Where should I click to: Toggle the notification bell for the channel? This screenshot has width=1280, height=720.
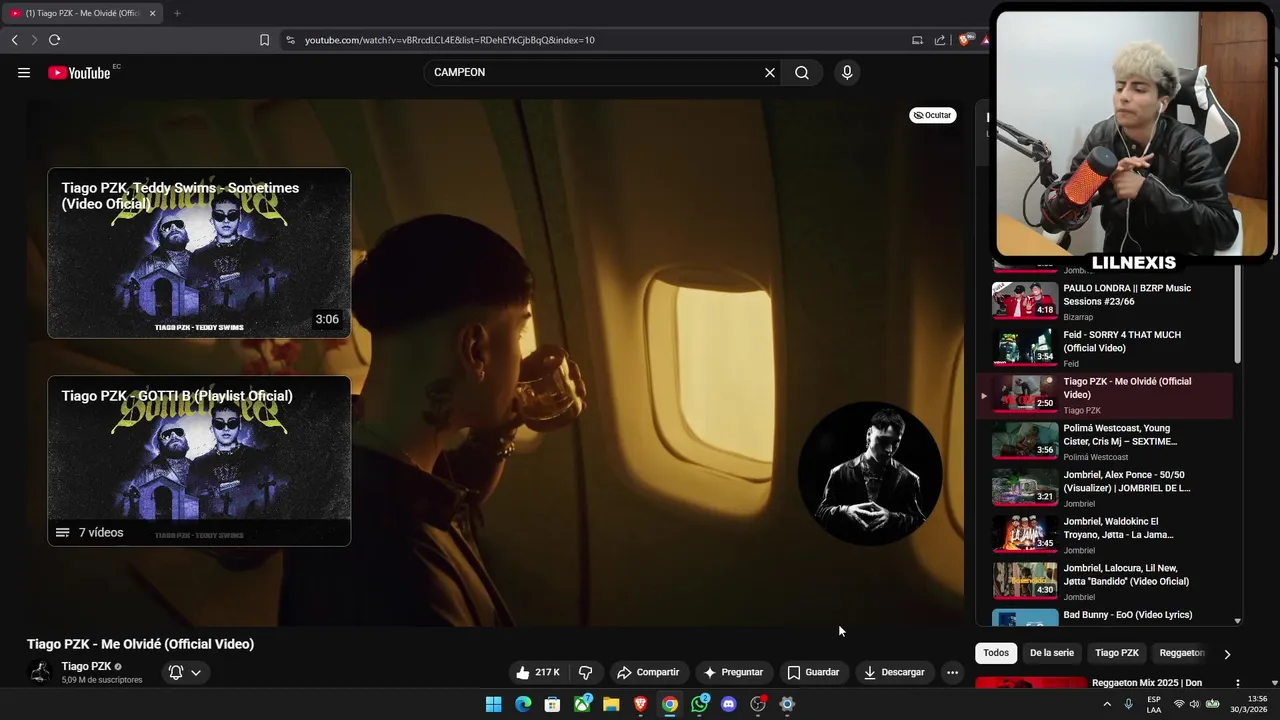coord(176,672)
